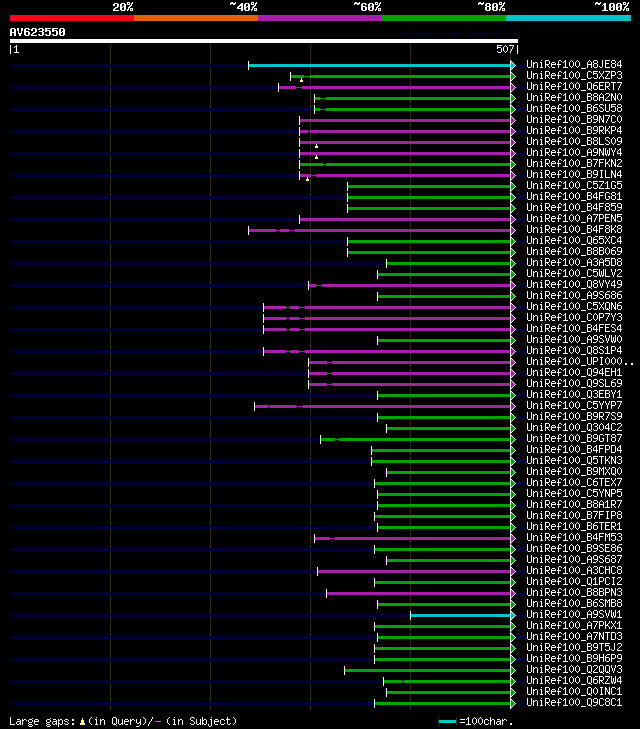This screenshot has height=729, width=640.
Task: Select the UniRef100_B4F8K8 label
Action: [x=574, y=229]
